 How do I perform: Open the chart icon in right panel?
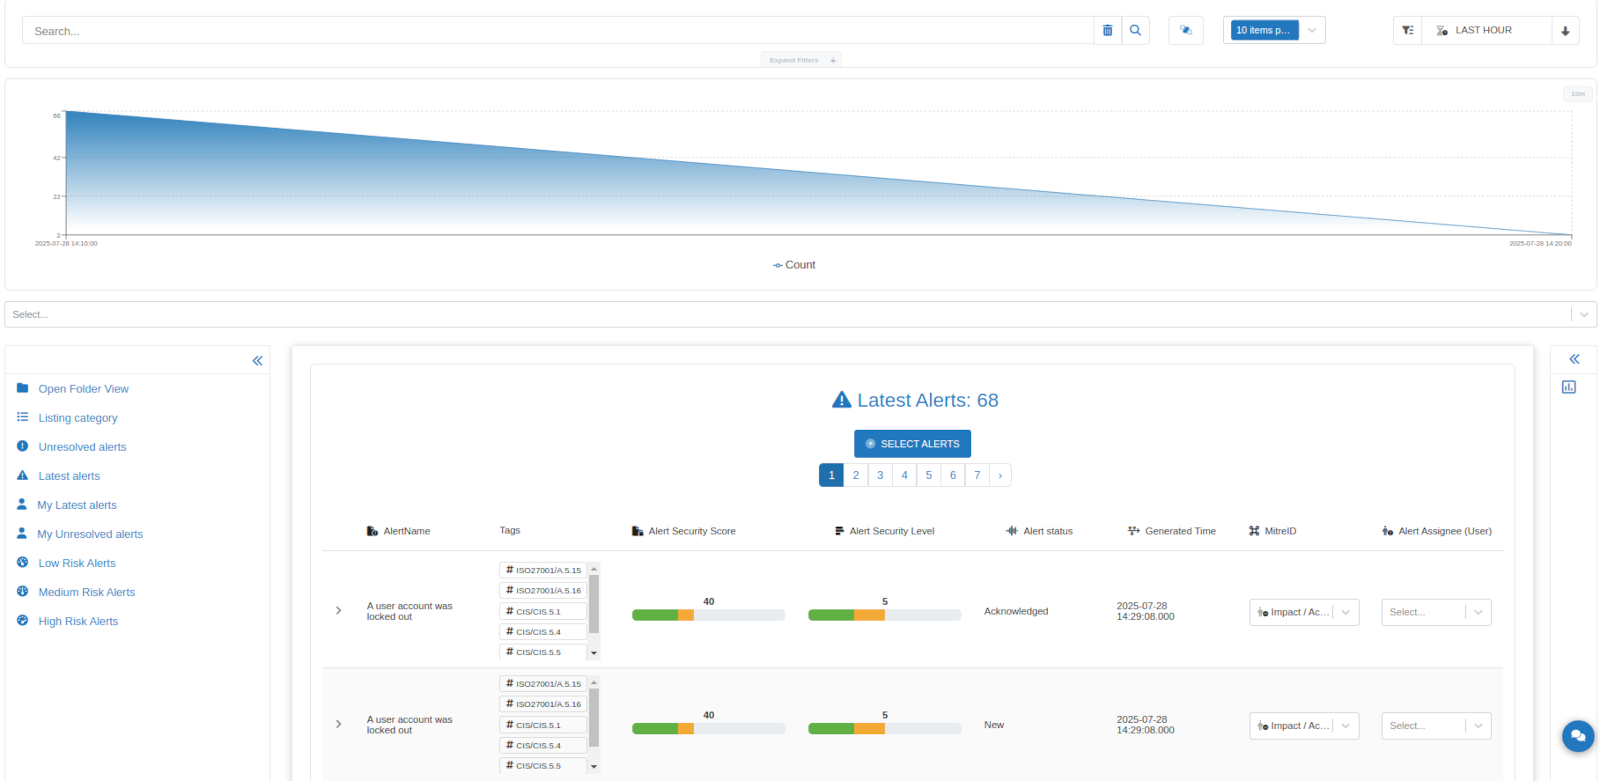pos(1569,387)
